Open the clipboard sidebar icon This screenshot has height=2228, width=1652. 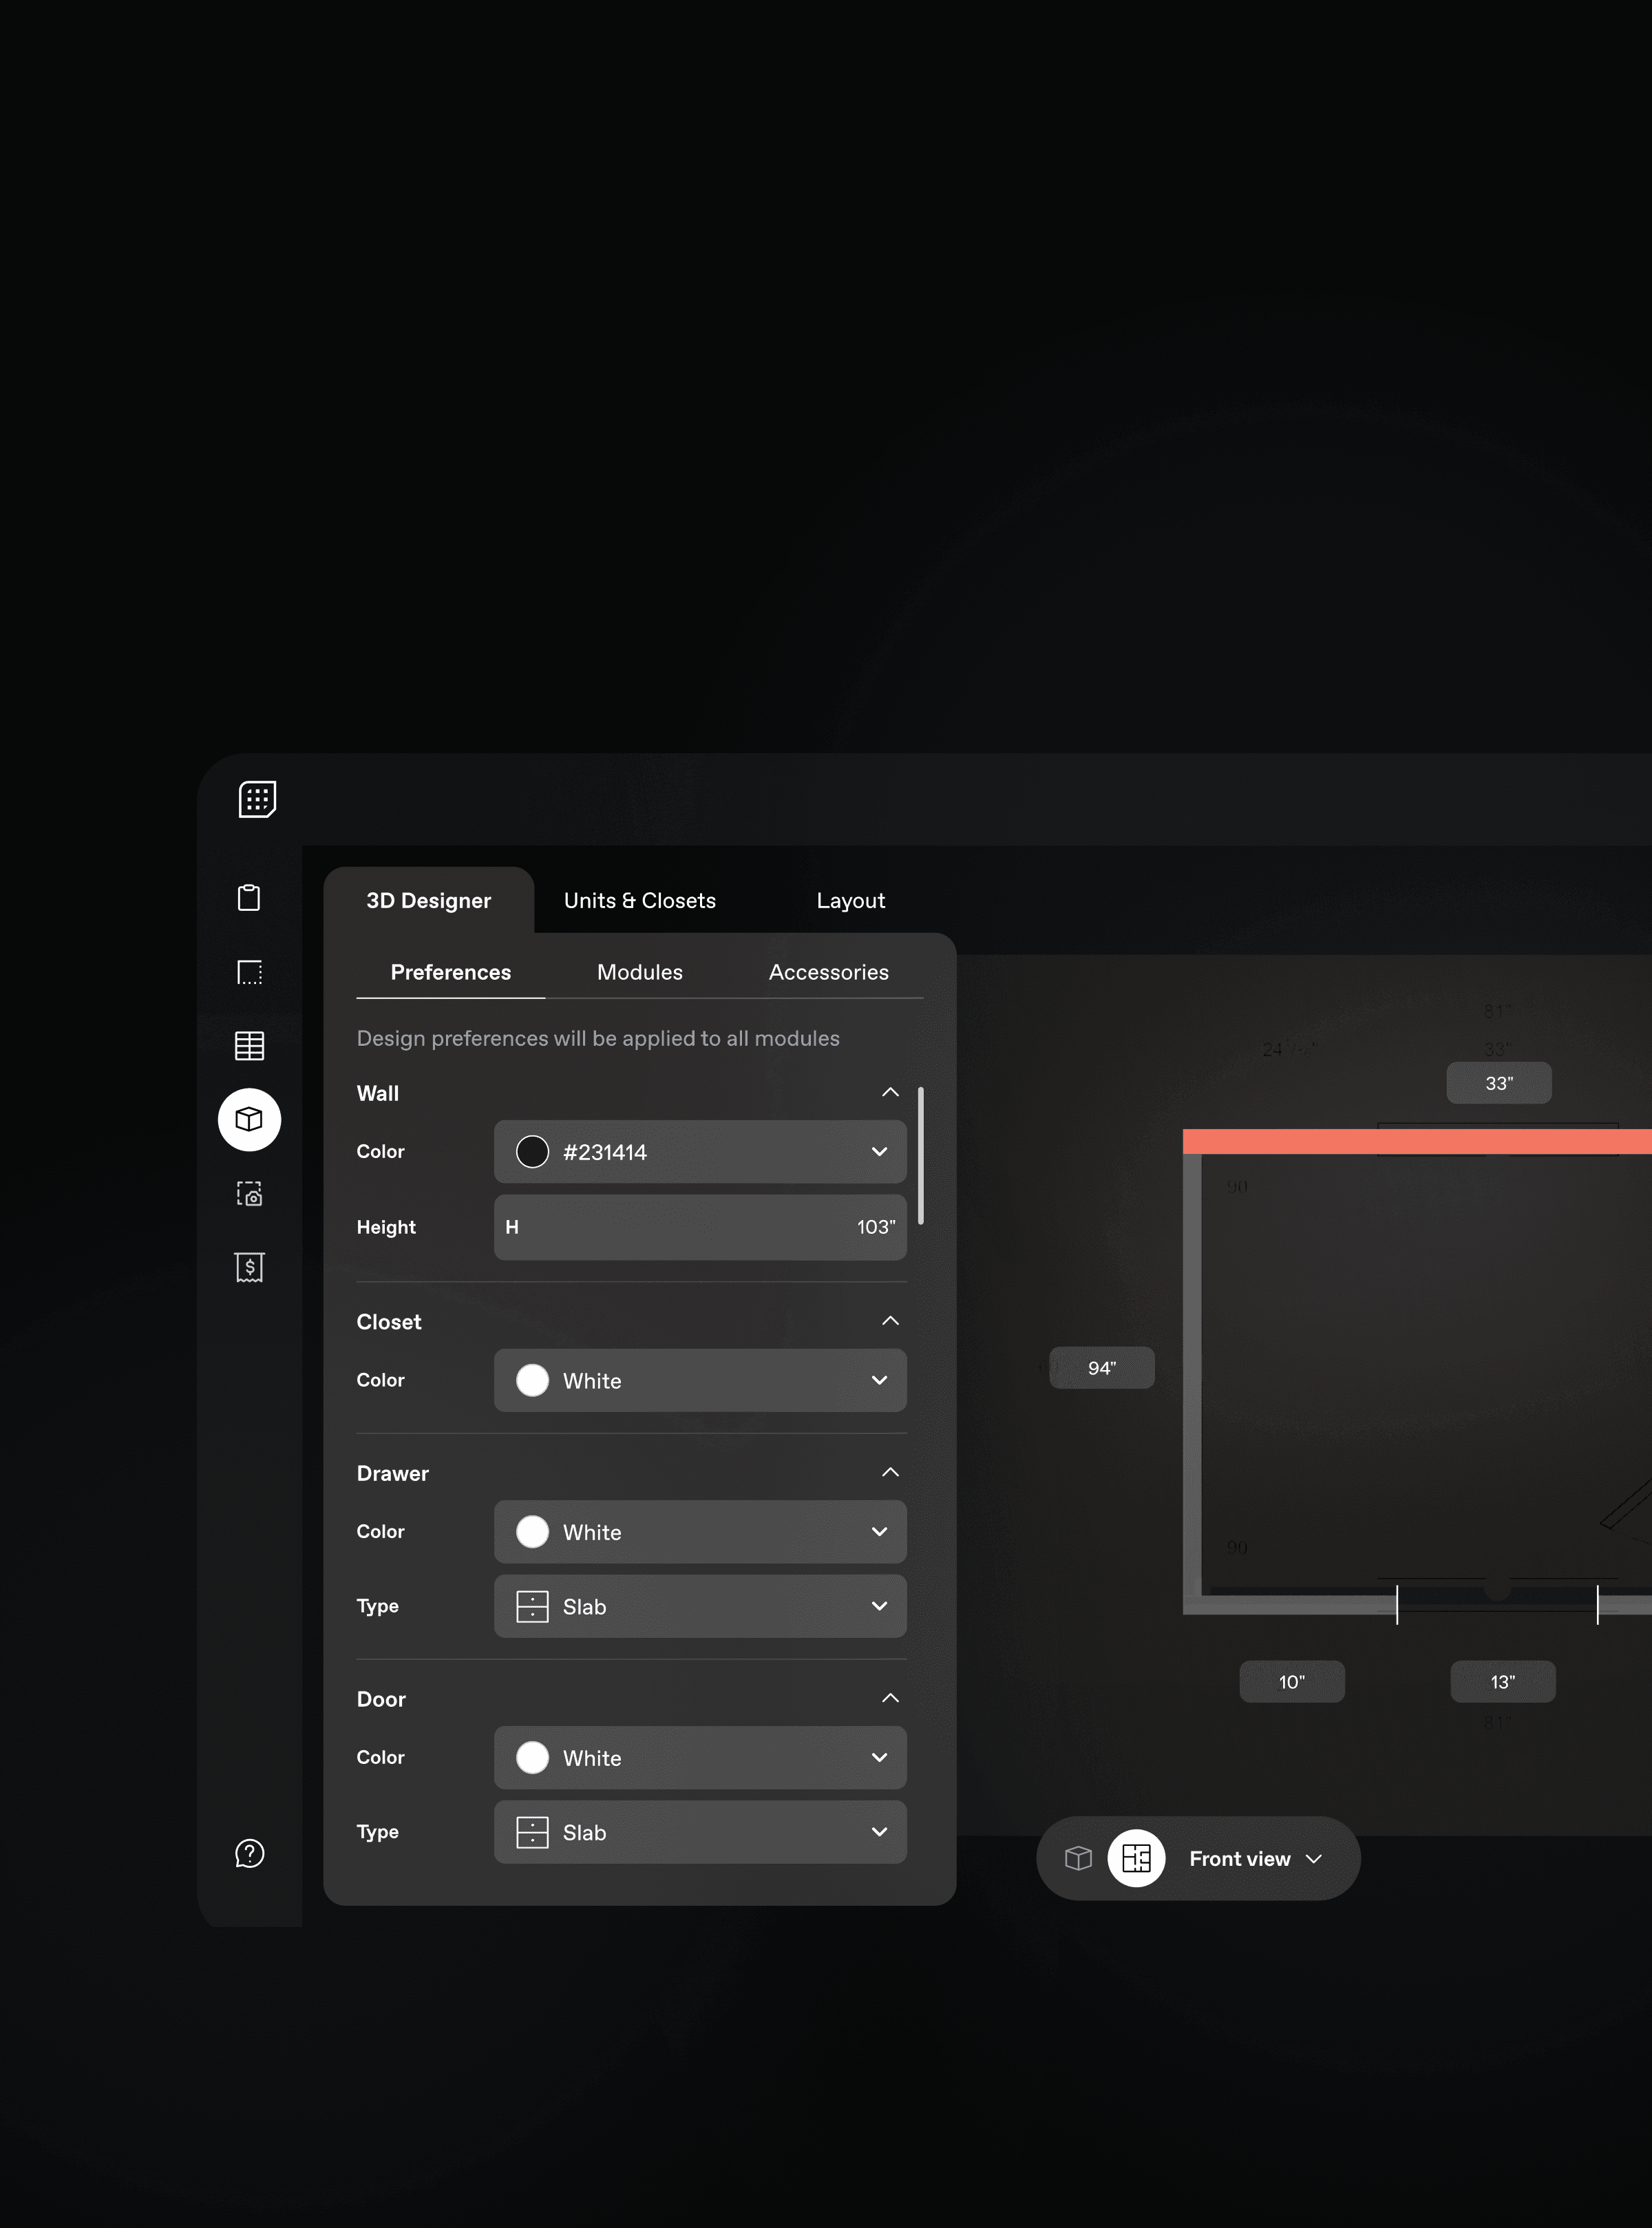[x=249, y=897]
